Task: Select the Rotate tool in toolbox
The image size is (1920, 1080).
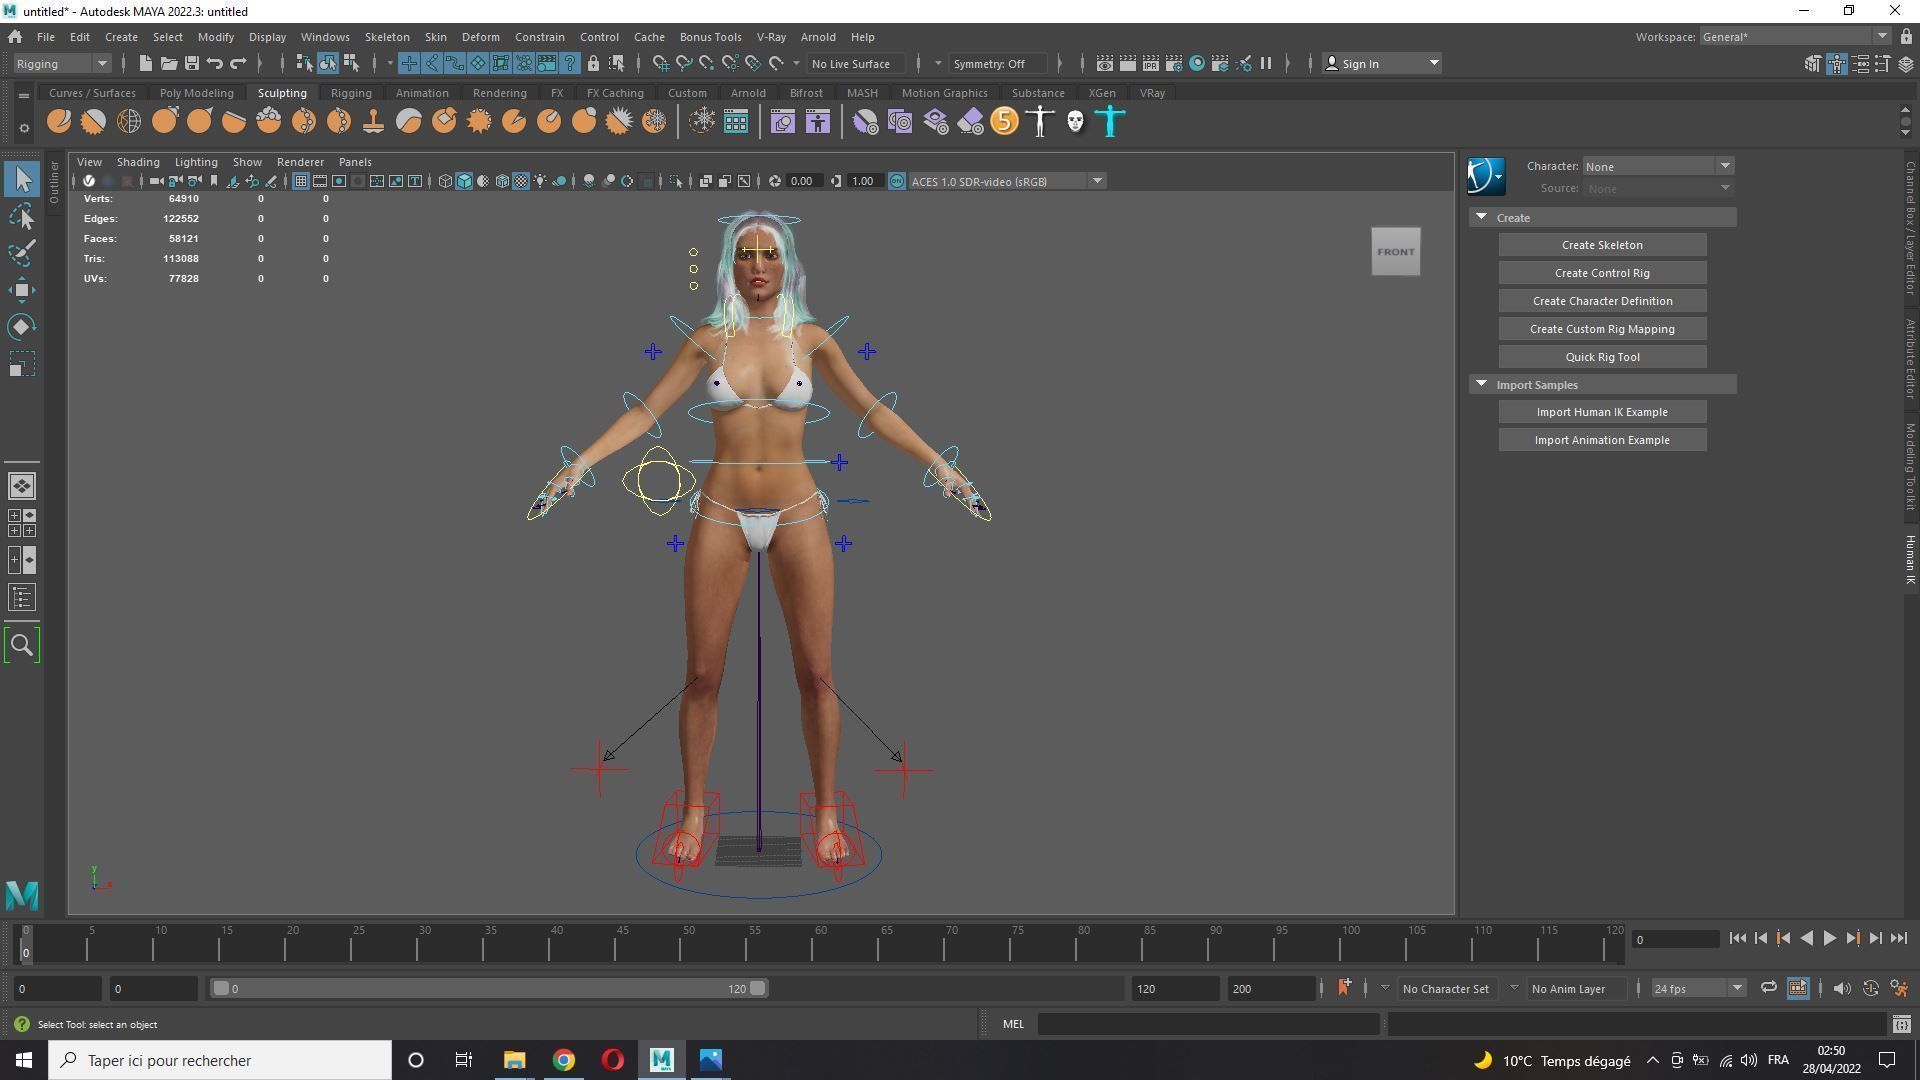Action: point(22,327)
